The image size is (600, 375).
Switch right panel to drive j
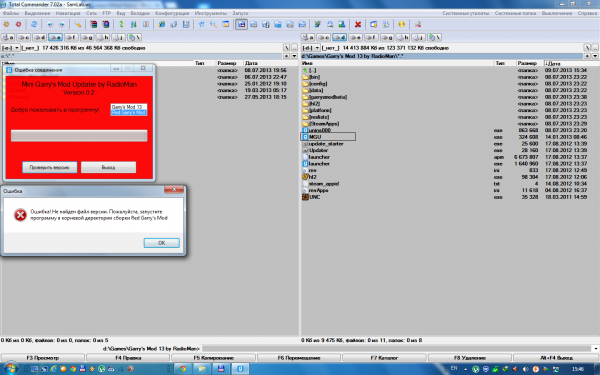[418, 38]
